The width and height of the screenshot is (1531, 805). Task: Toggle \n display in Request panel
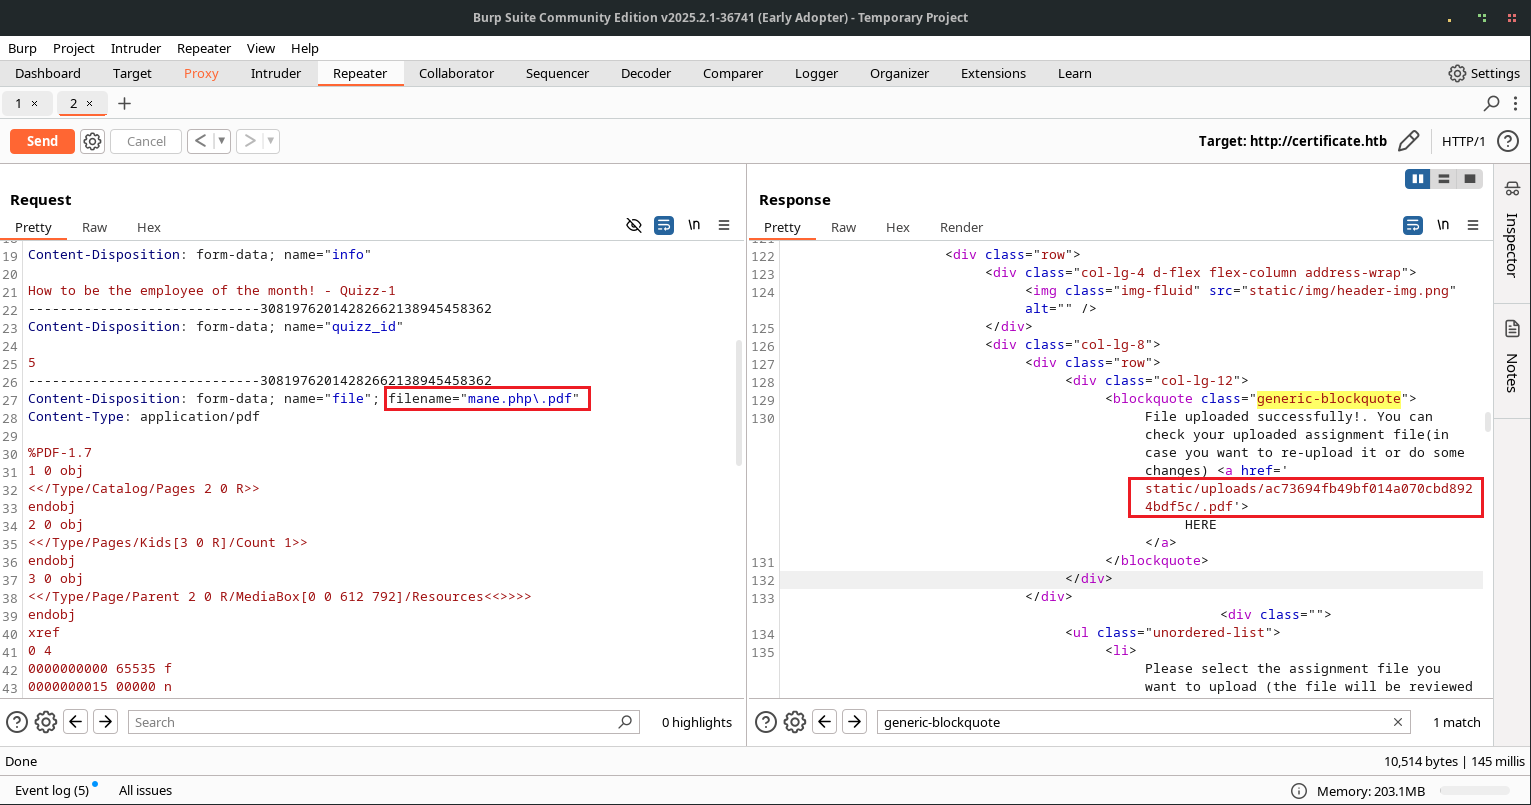click(694, 226)
